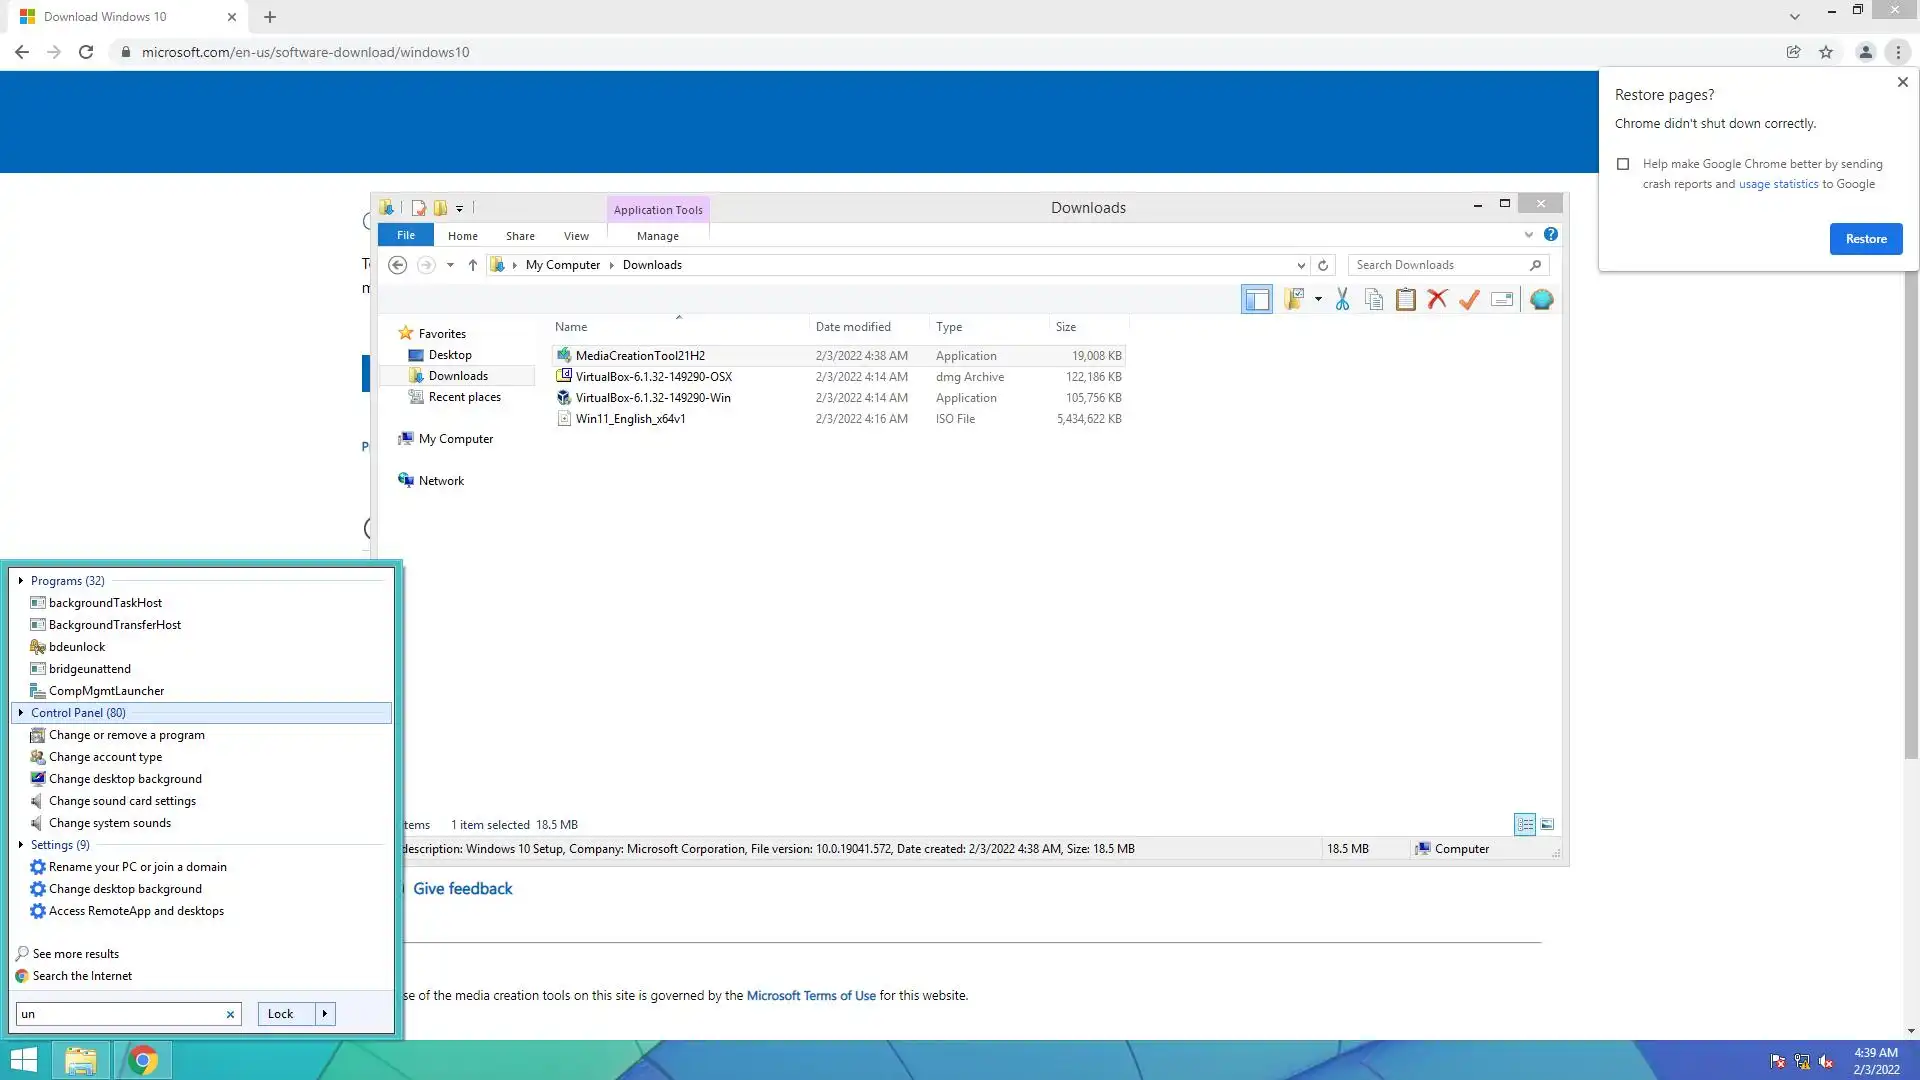Screen dimensions: 1920x1080
Task: Refresh the Downloads folder listing
Action: (x=1323, y=265)
